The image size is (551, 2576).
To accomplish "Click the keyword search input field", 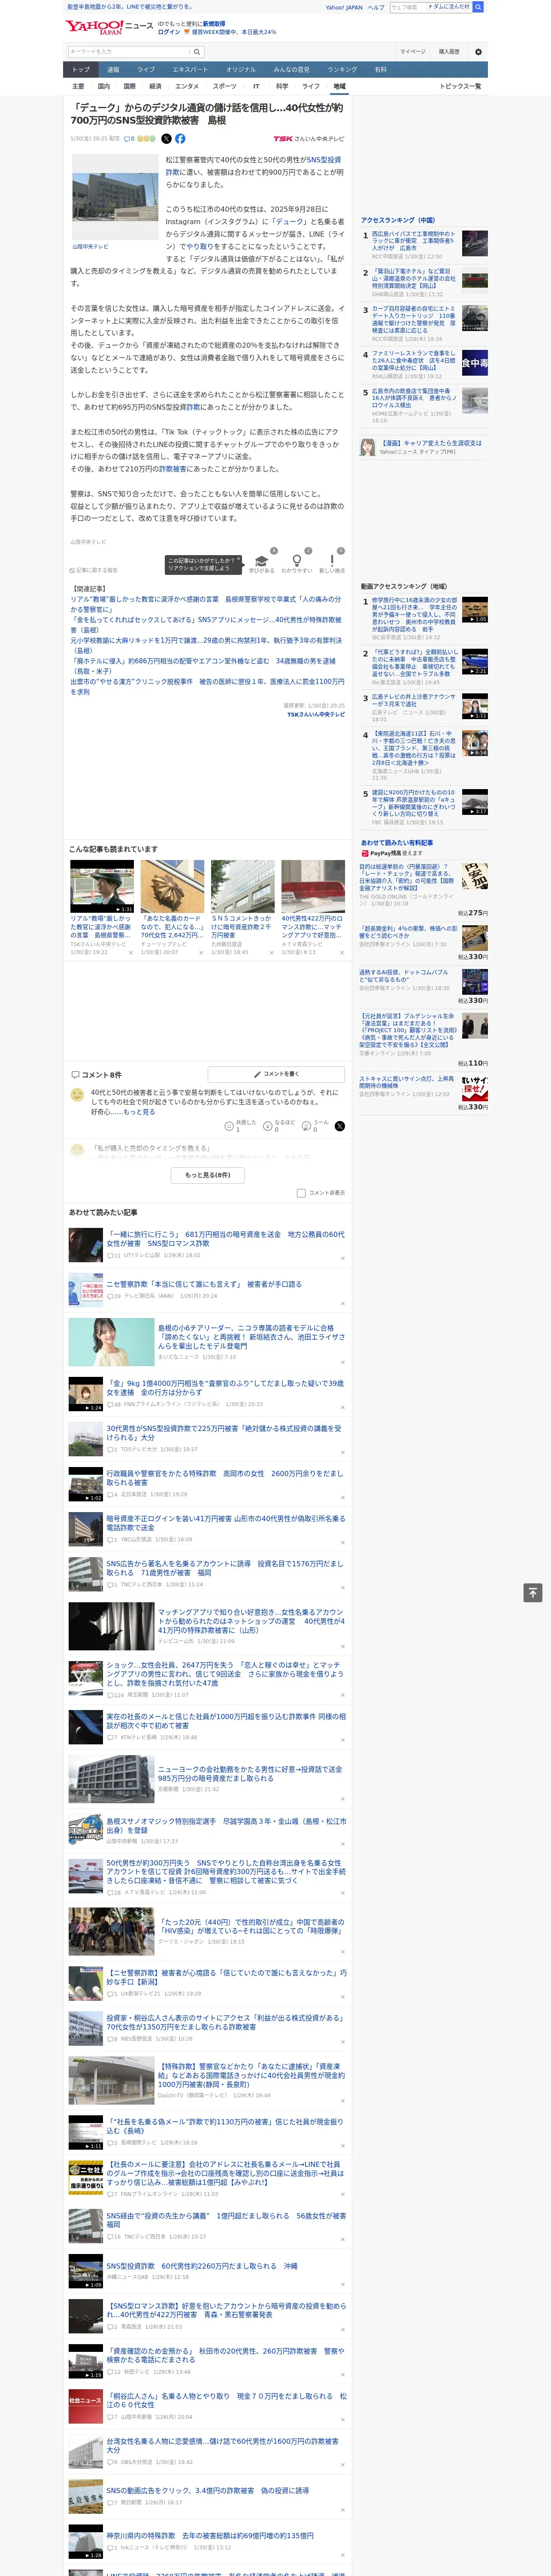I will pos(129,52).
